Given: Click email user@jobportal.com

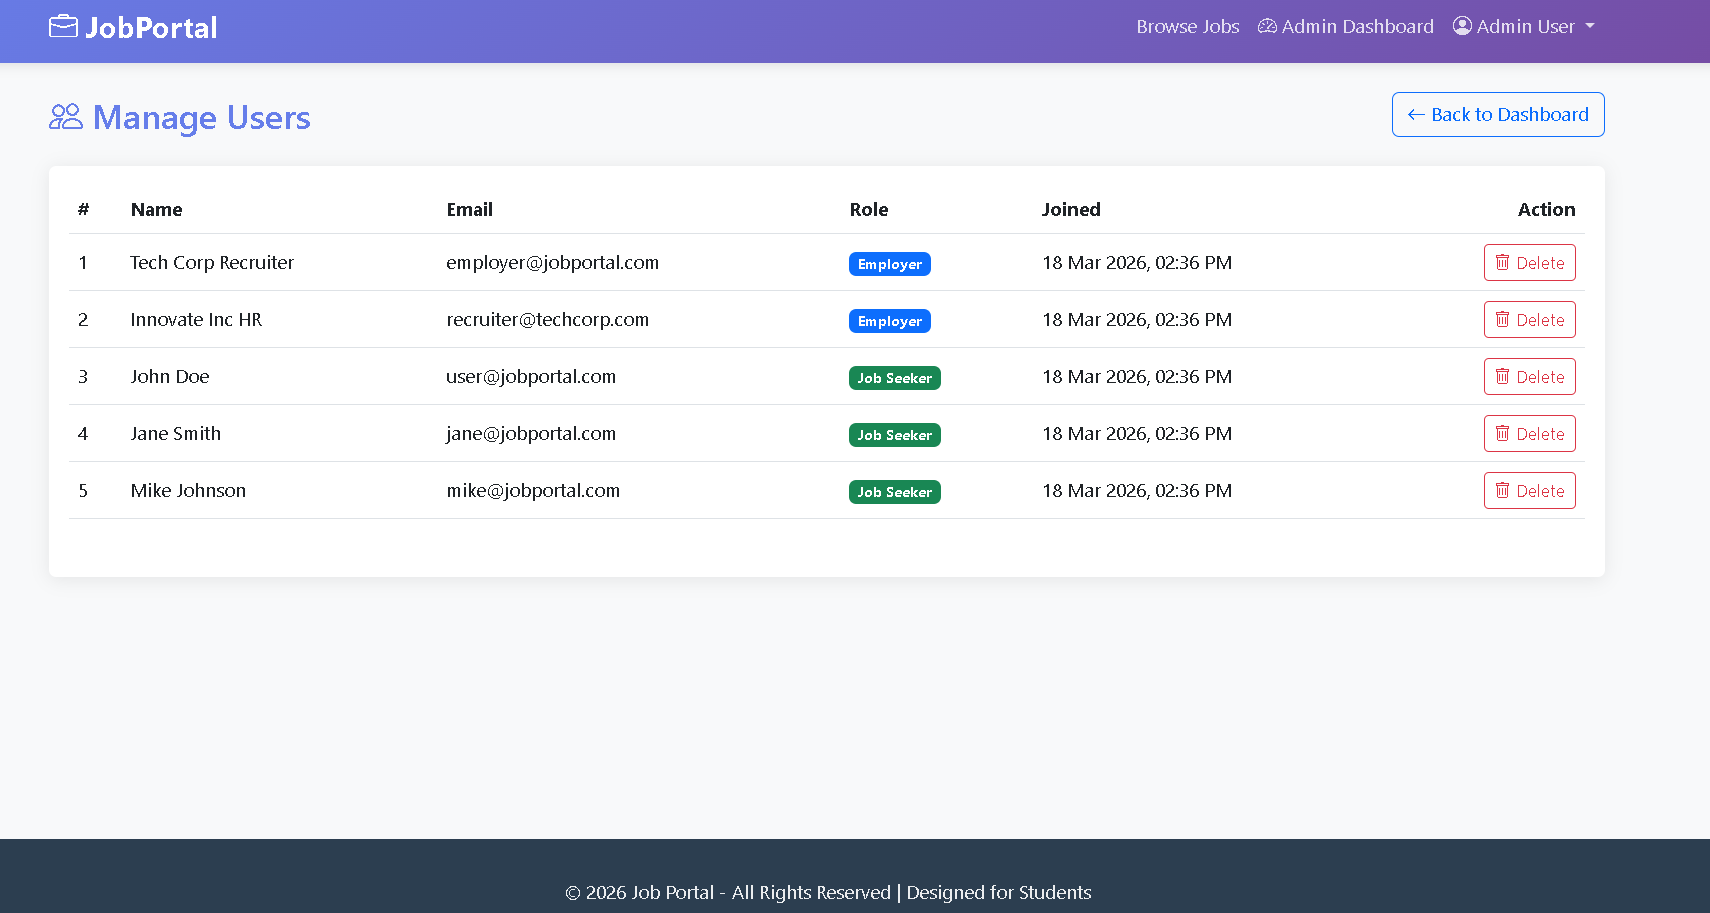Looking at the screenshot, I should [x=531, y=377].
